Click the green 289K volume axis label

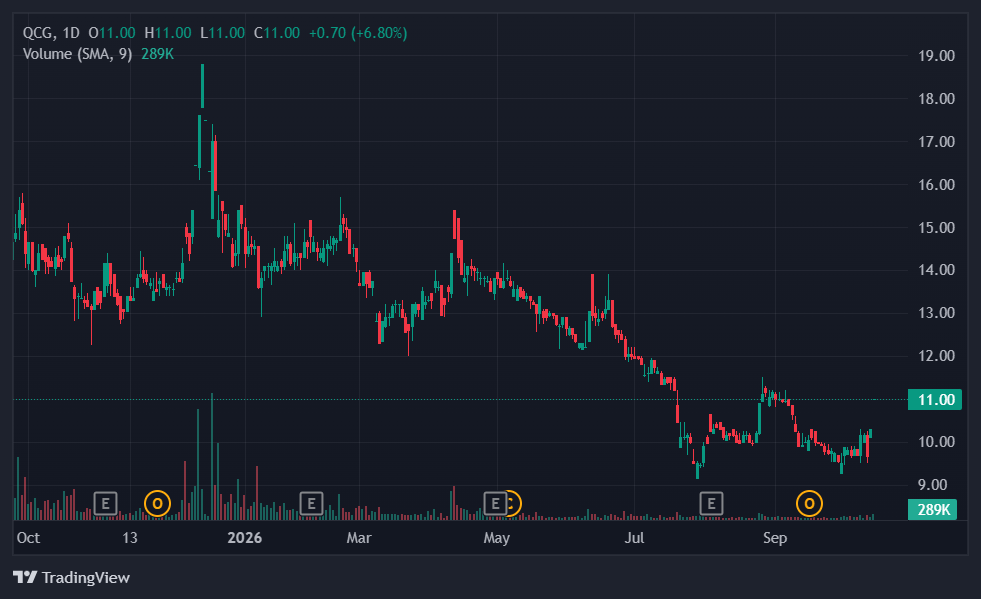click(x=932, y=509)
